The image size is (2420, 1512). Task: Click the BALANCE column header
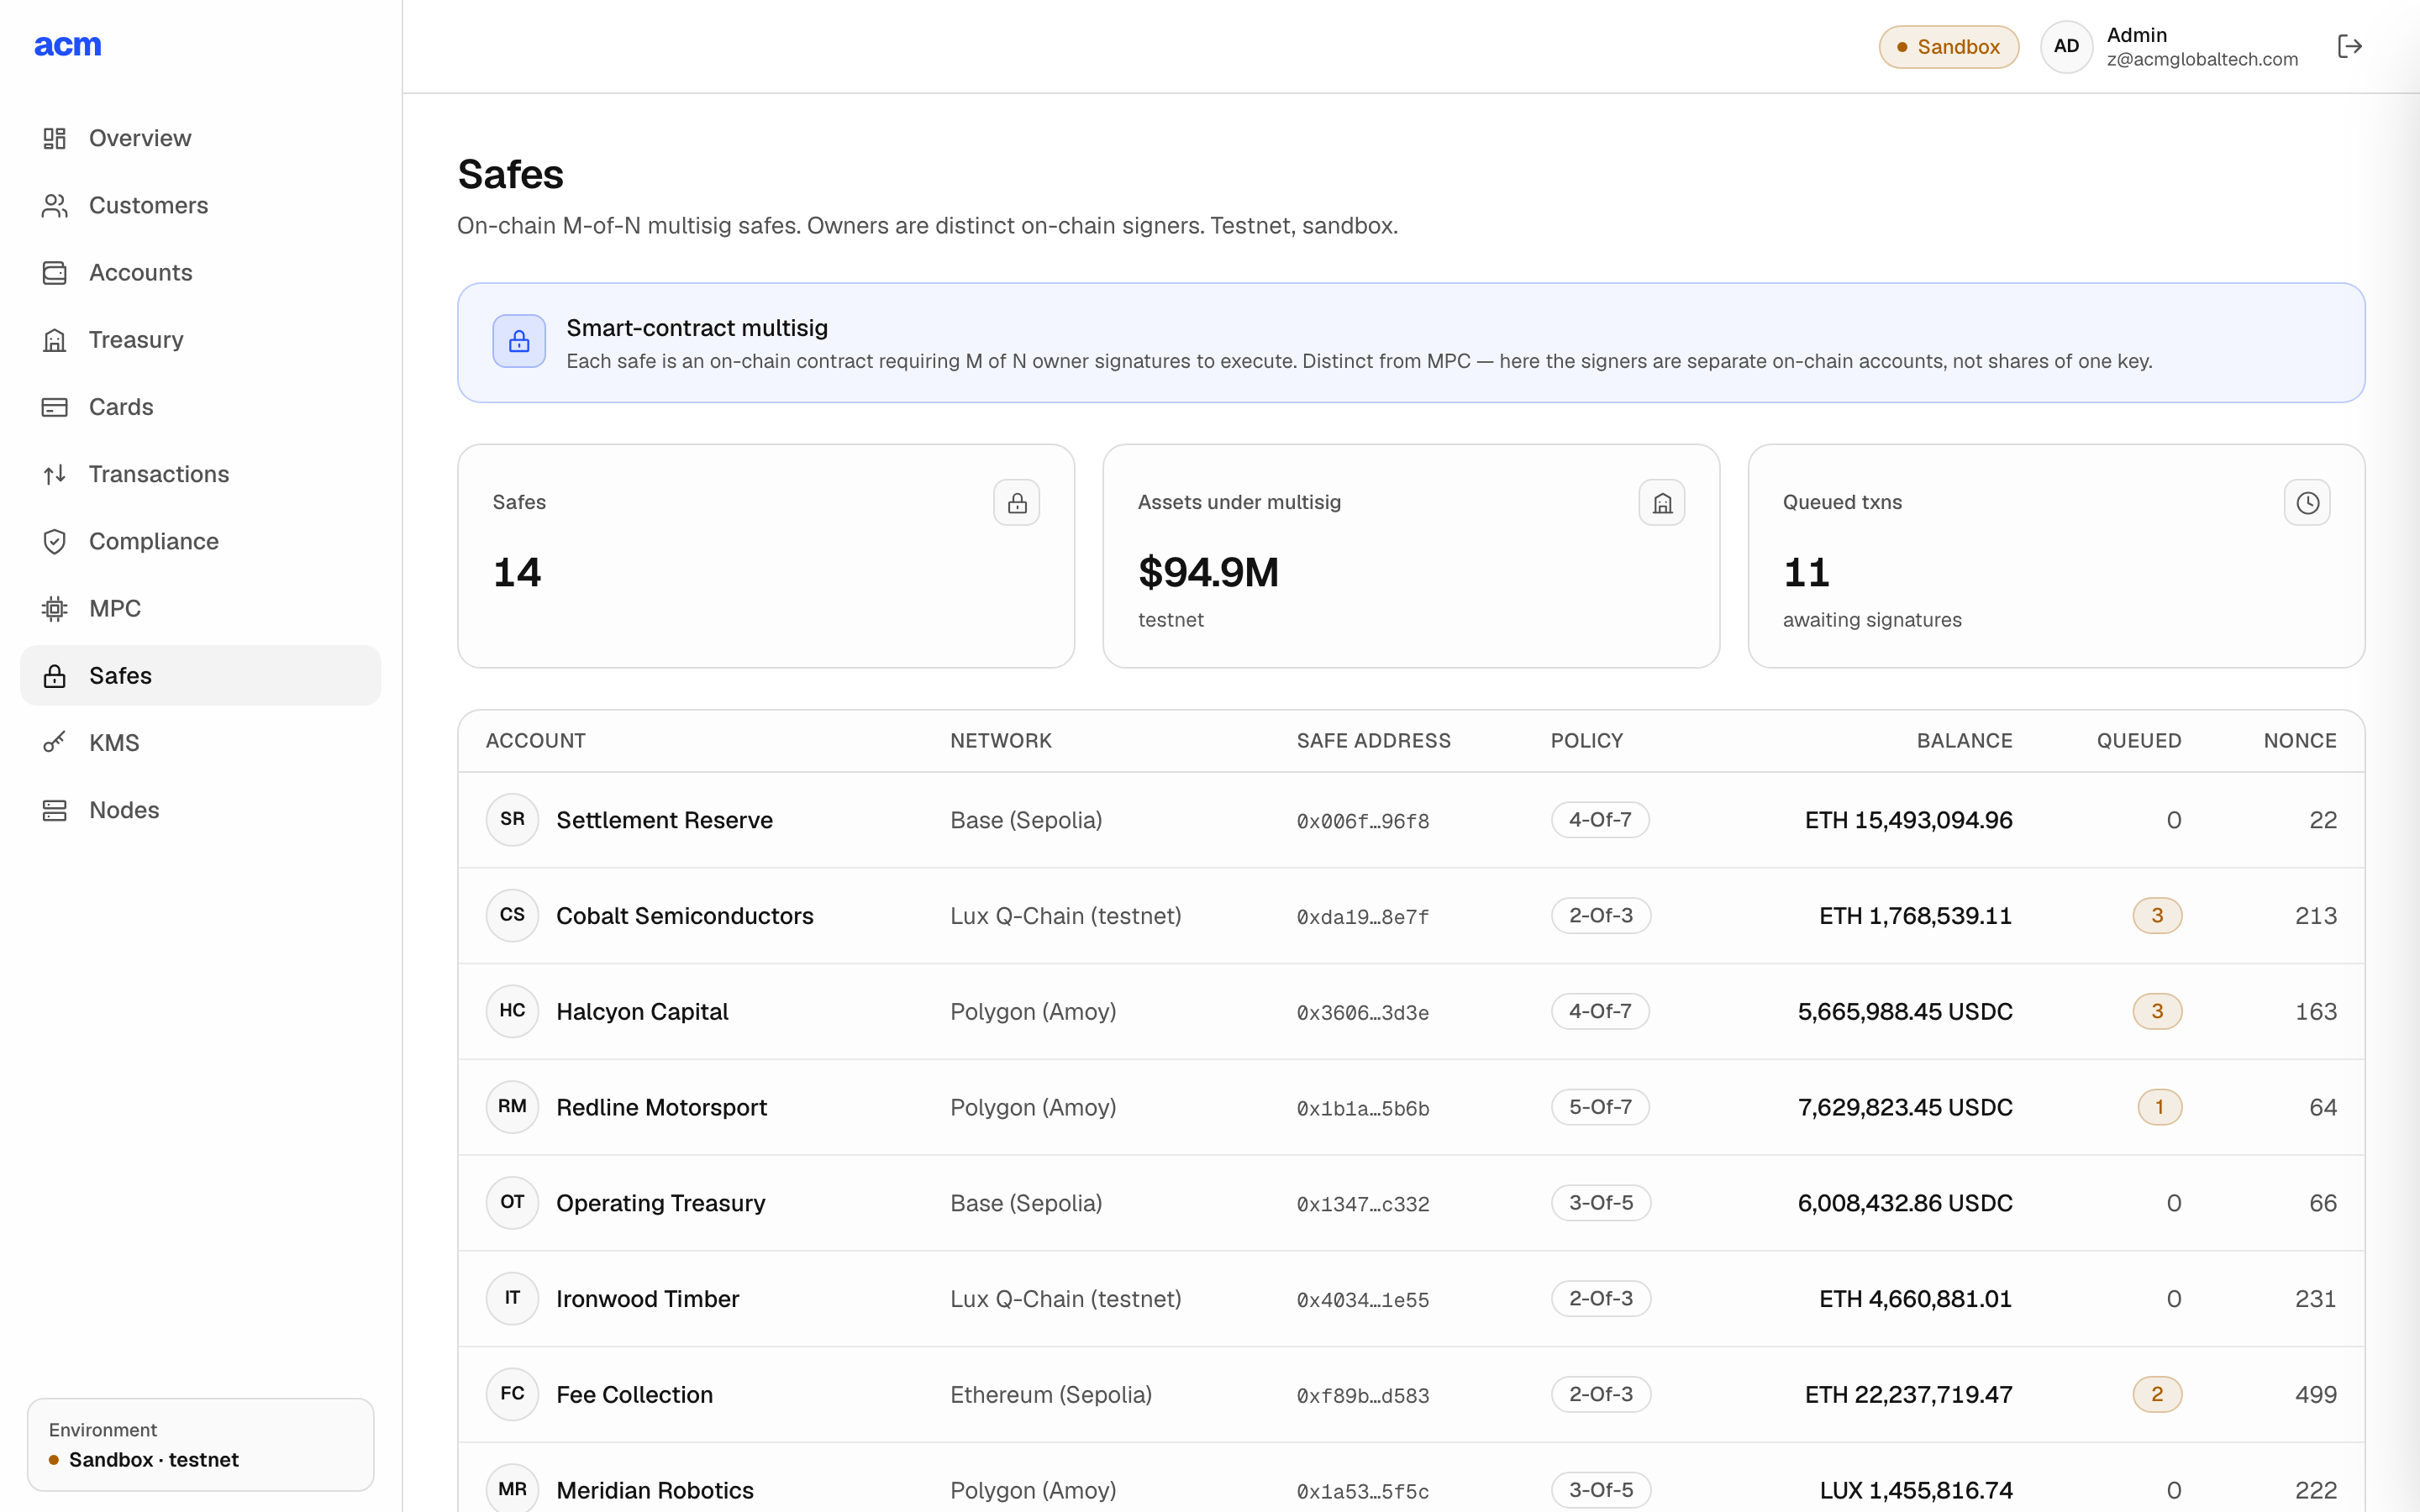pos(1964,741)
